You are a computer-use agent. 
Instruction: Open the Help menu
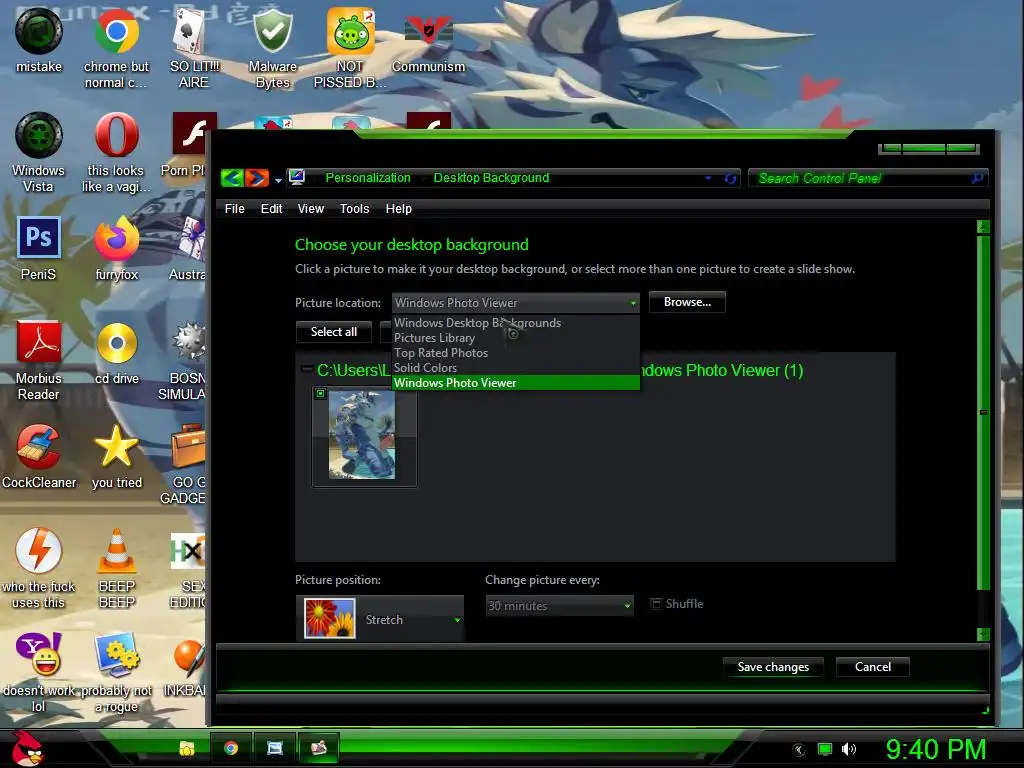pos(398,208)
